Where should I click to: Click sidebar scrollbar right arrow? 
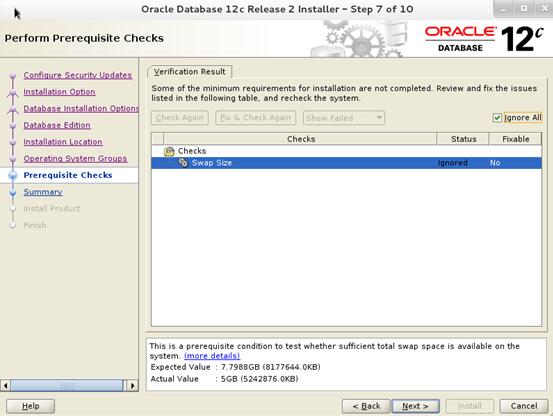pyautogui.click(x=132, y=385)
